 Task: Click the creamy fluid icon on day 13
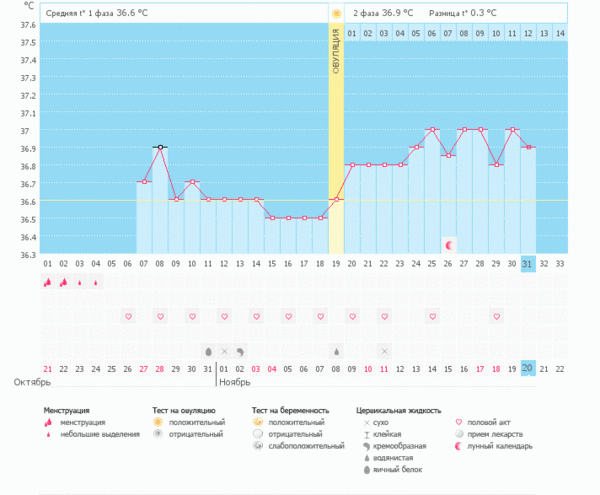point(240,351)
